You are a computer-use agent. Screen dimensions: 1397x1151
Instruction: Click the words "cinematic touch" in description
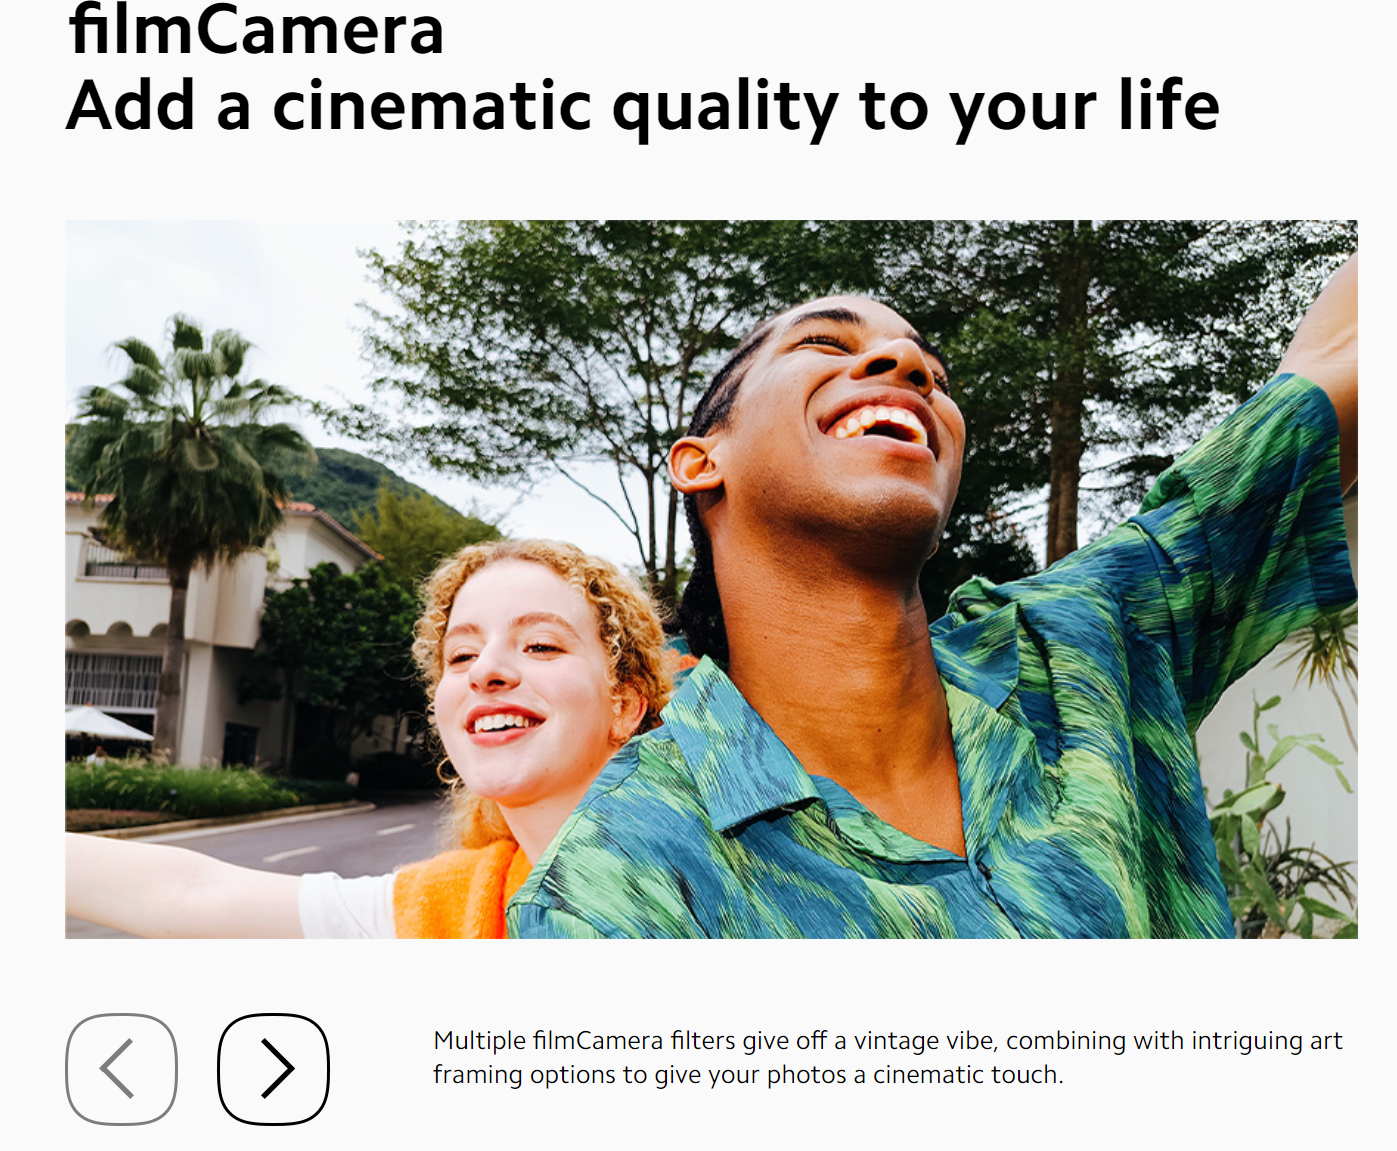[966, 1075]
